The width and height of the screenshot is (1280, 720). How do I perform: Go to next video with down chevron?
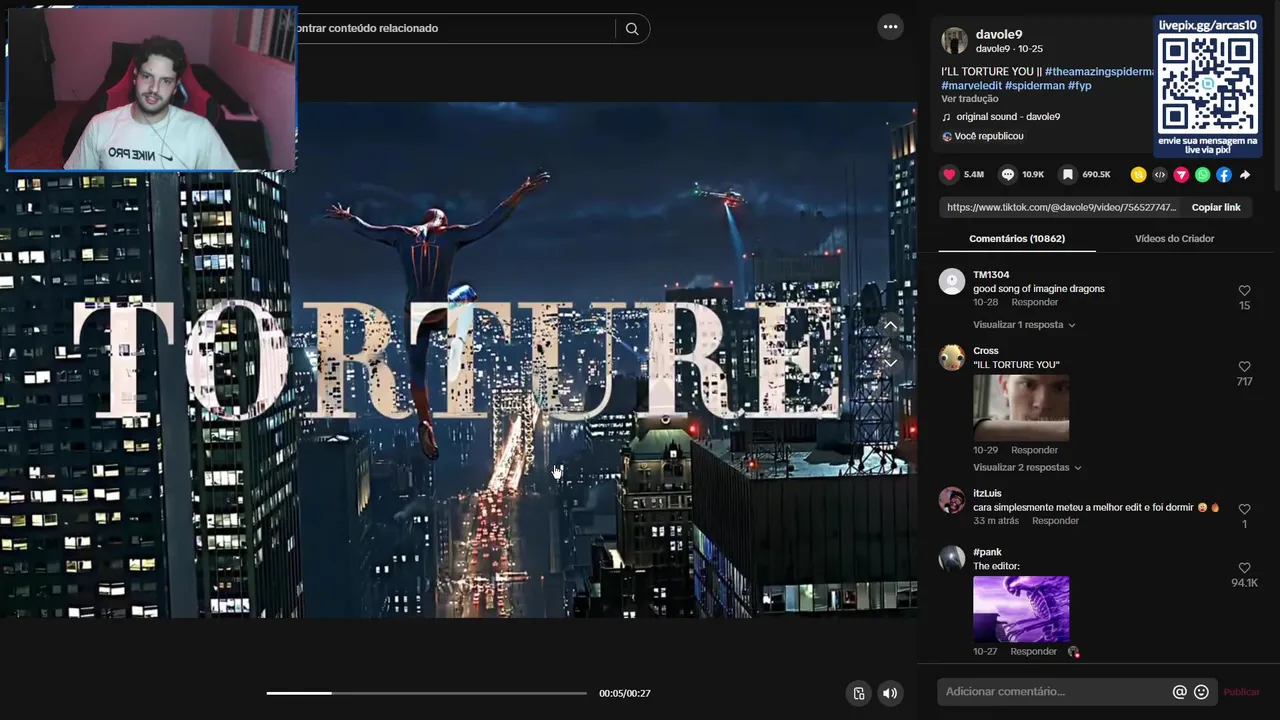point(890,364)
